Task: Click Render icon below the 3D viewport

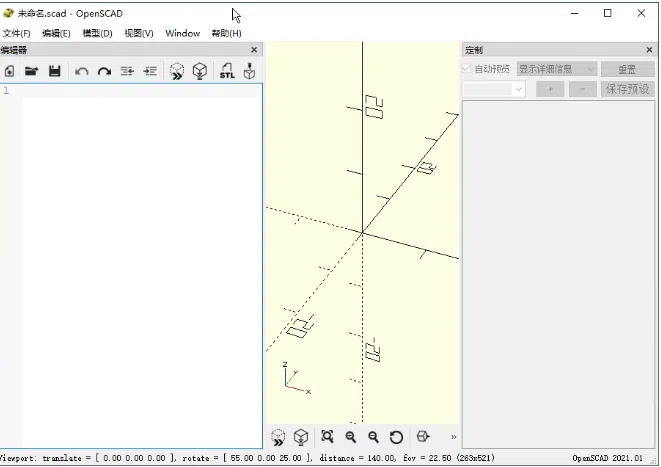Action: click(301, 437)
